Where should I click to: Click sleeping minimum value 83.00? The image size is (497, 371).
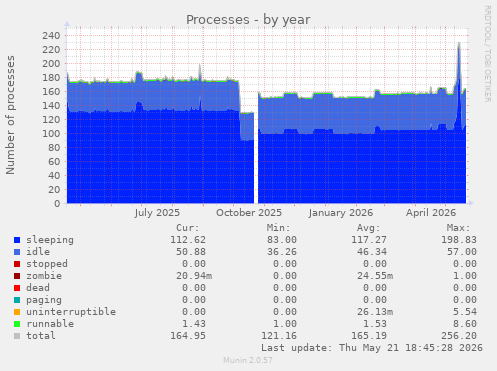click(x=281, y=240)
